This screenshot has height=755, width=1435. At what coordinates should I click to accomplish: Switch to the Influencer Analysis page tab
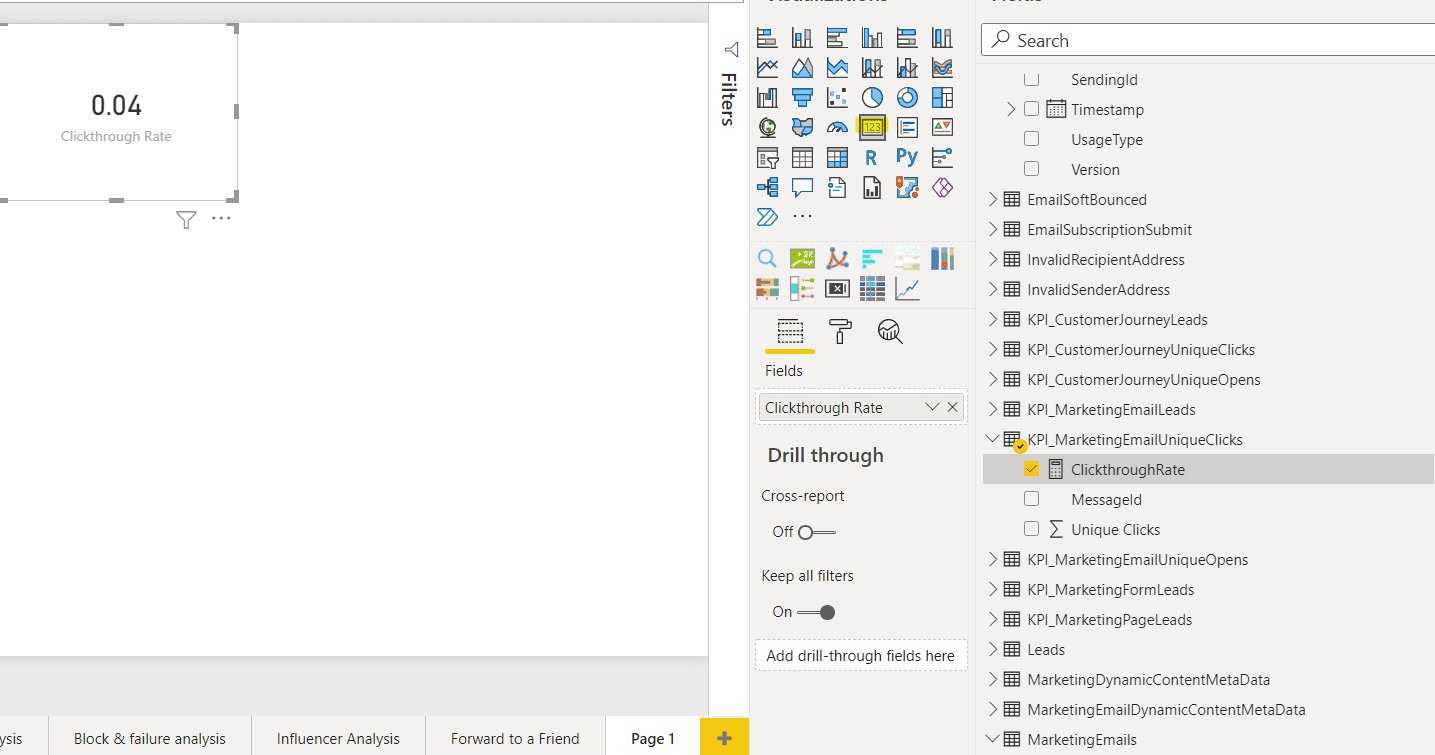coord(337,738)
